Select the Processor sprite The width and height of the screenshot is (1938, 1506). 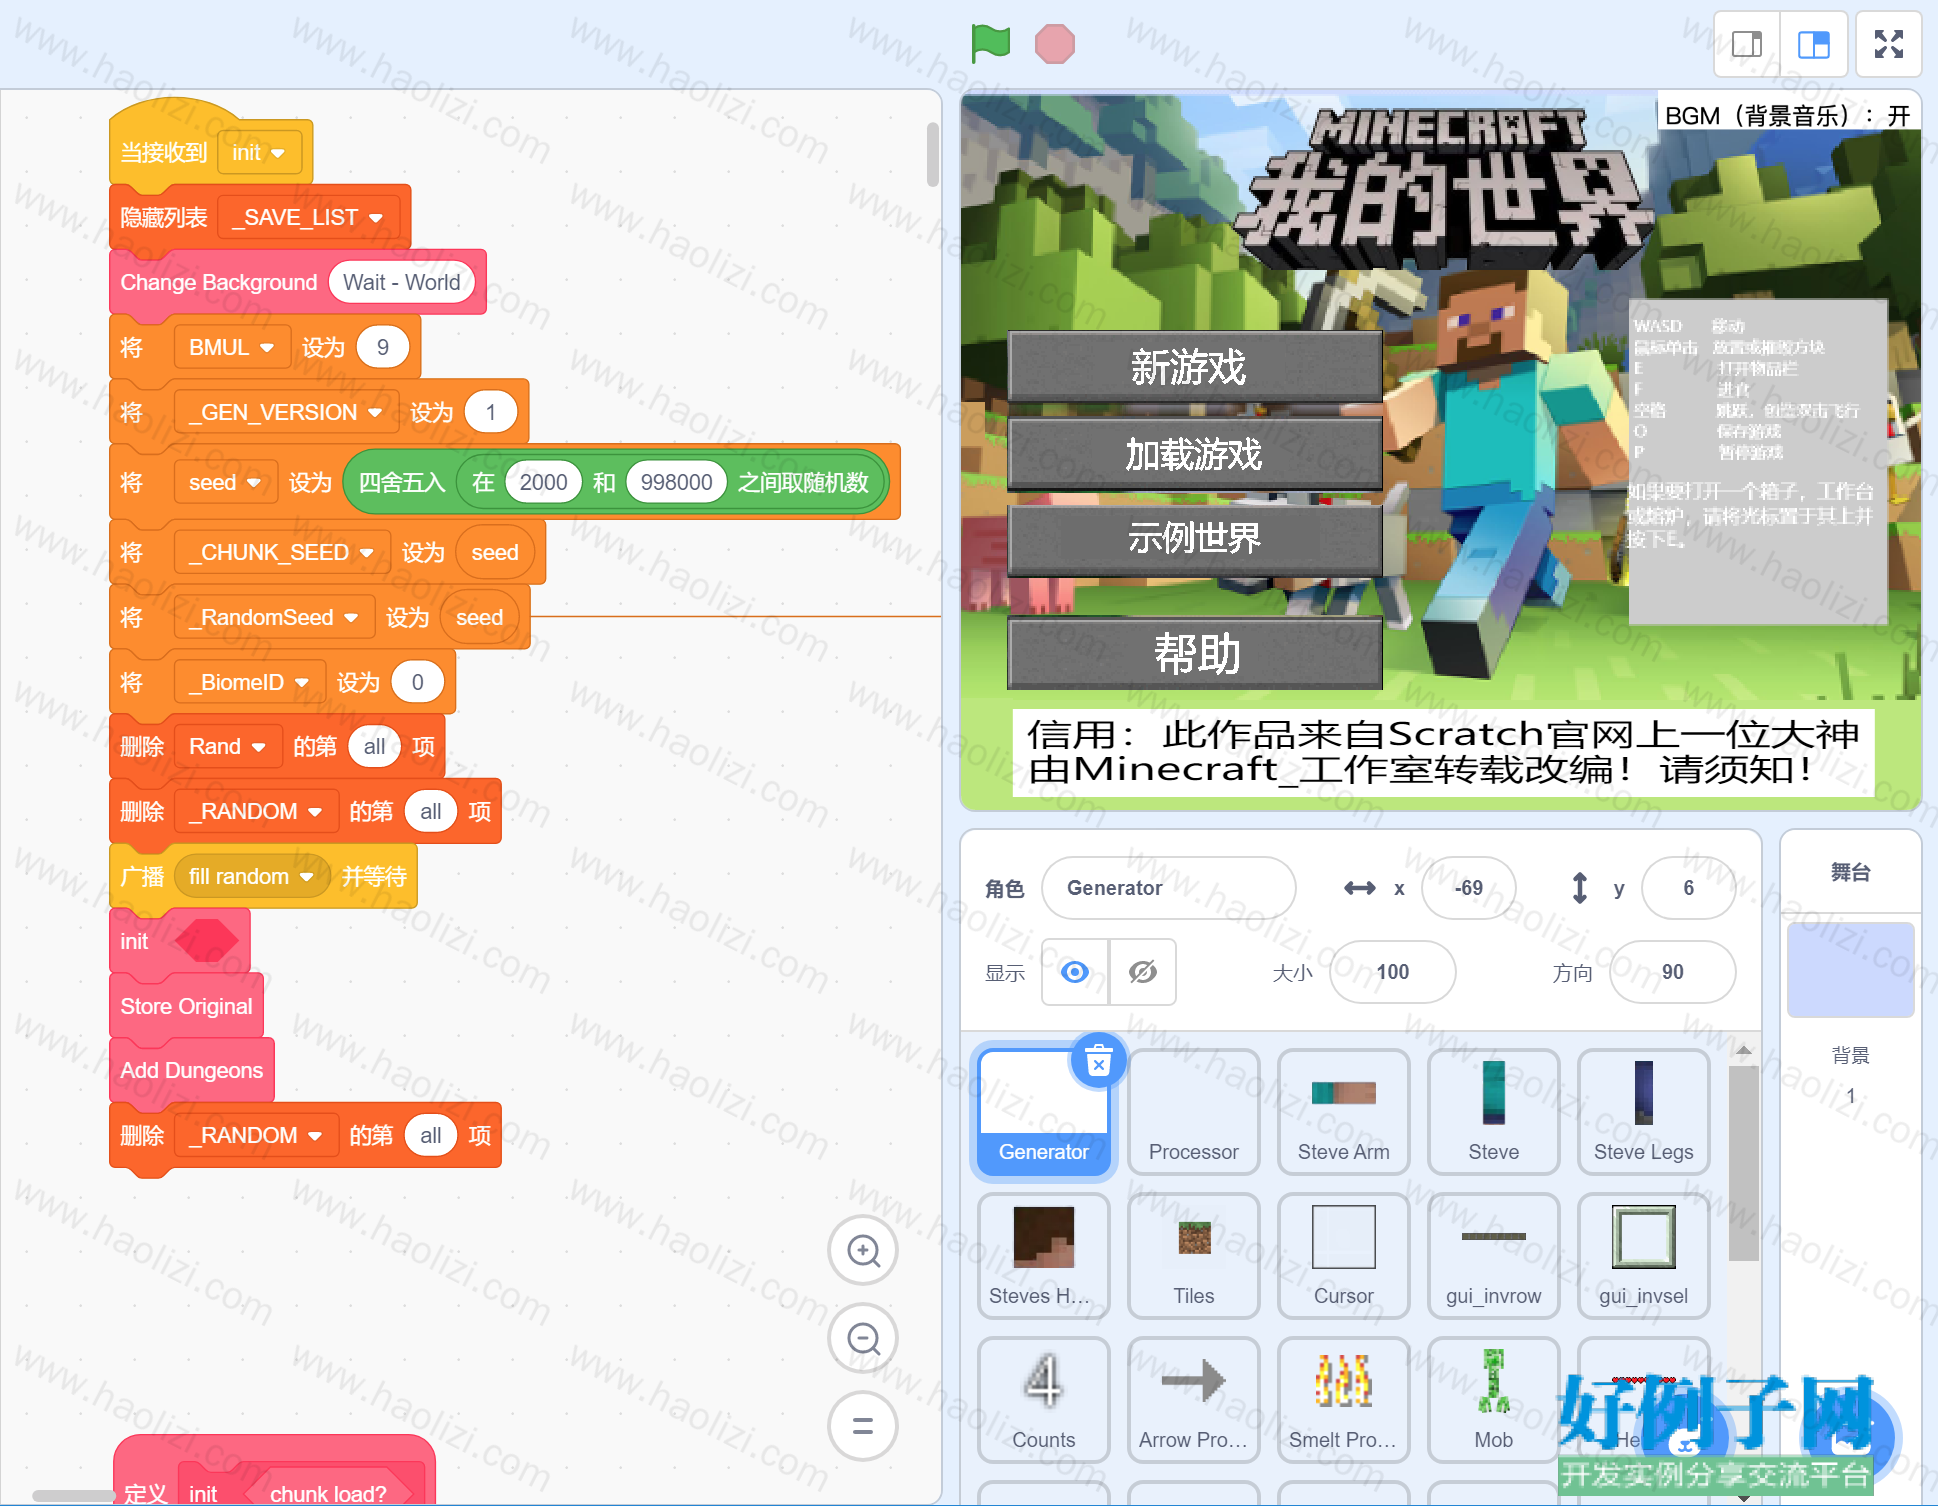[x=1193, y=1111]
